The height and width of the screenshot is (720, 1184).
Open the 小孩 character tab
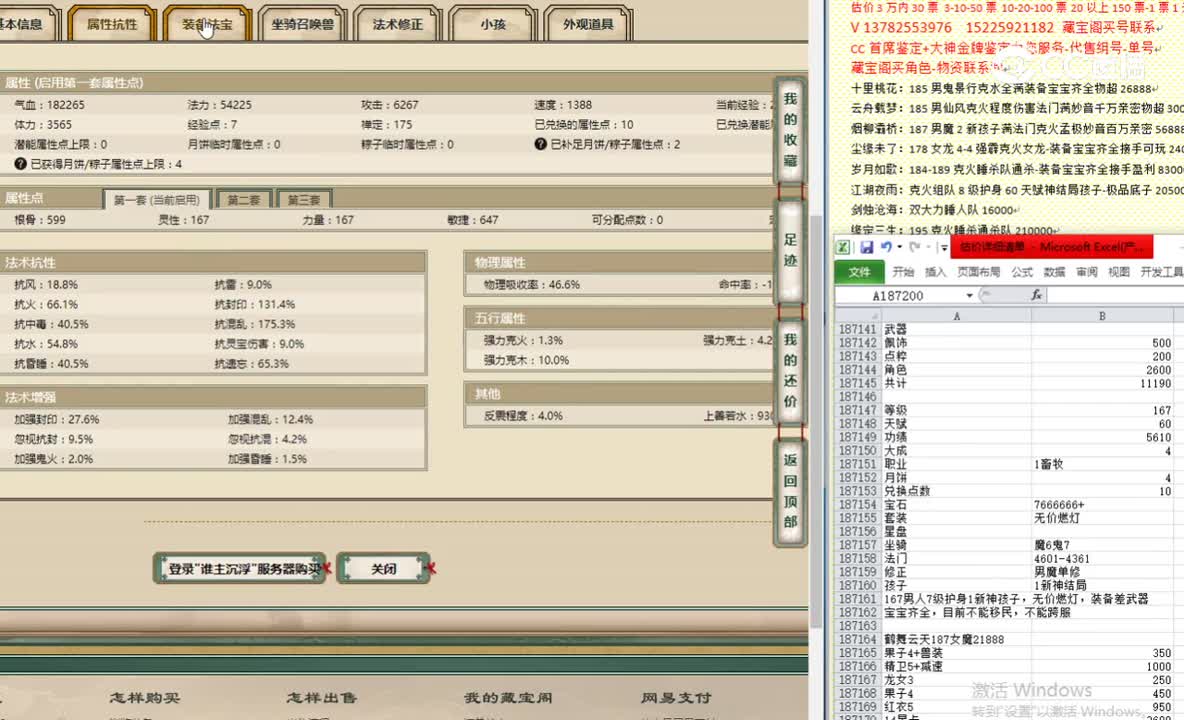pos(492,23)
